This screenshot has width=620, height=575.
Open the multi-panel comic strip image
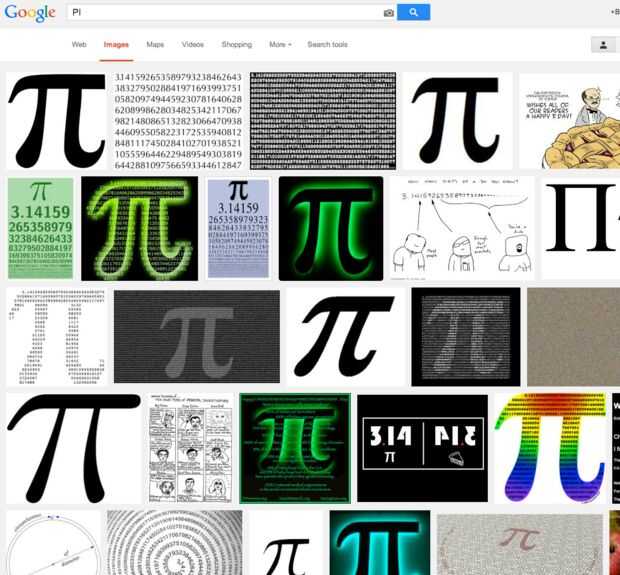coord(191,448)
